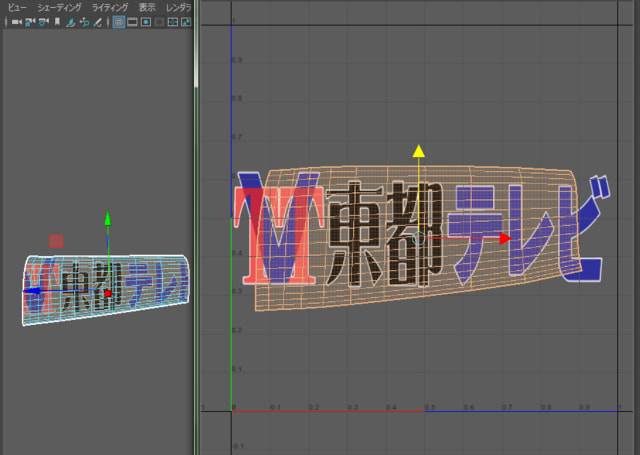Toggle the Resolution Gate icon

[x=146, y=22]
